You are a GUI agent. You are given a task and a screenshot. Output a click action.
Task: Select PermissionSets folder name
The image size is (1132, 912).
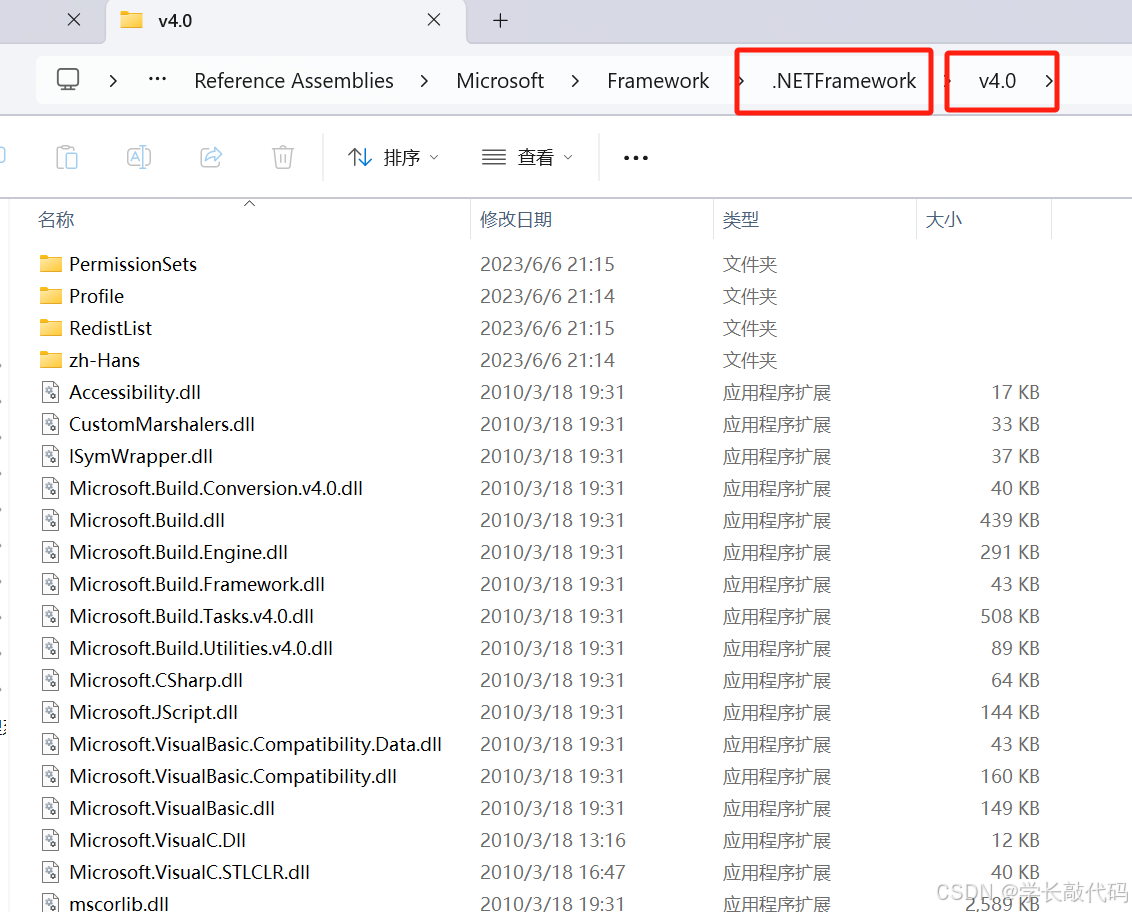pos(133,264)
